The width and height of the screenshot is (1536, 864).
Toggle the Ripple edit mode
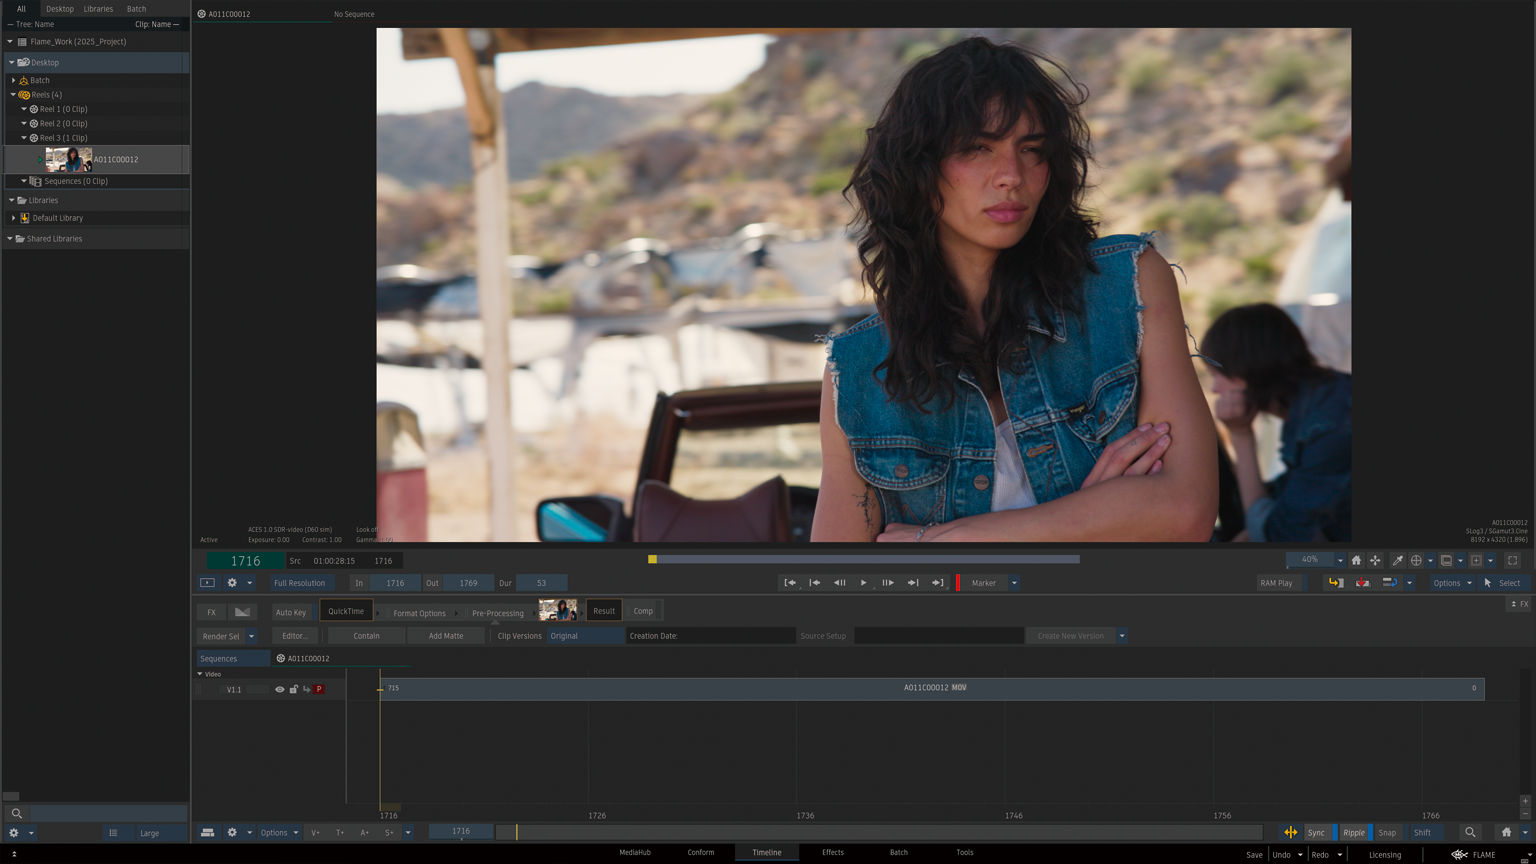pos(1353,833)
